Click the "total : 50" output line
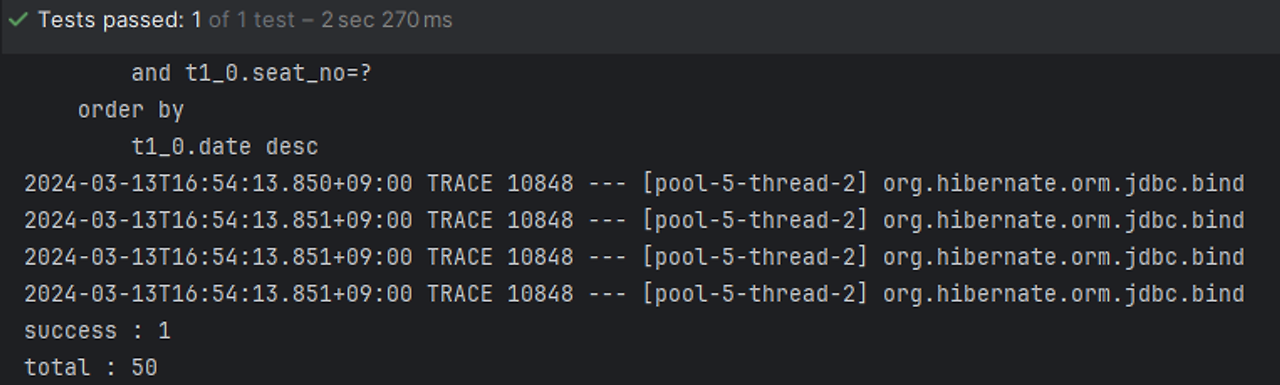Screen dimensions: 1280x385 (91, 368)
